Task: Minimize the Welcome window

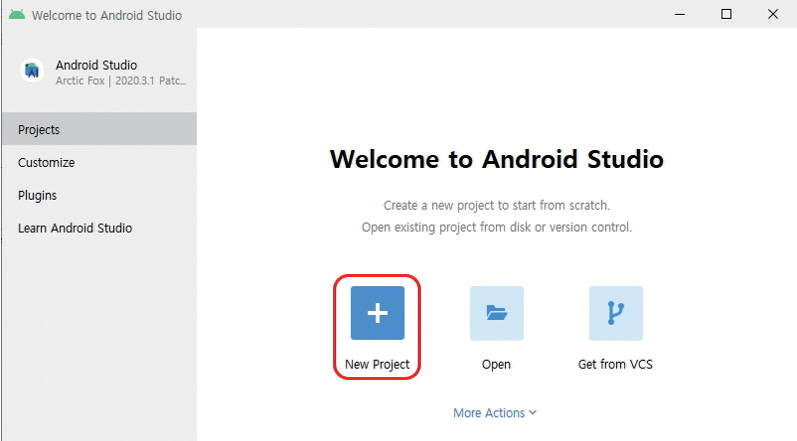Action: [x=680, y=14]
